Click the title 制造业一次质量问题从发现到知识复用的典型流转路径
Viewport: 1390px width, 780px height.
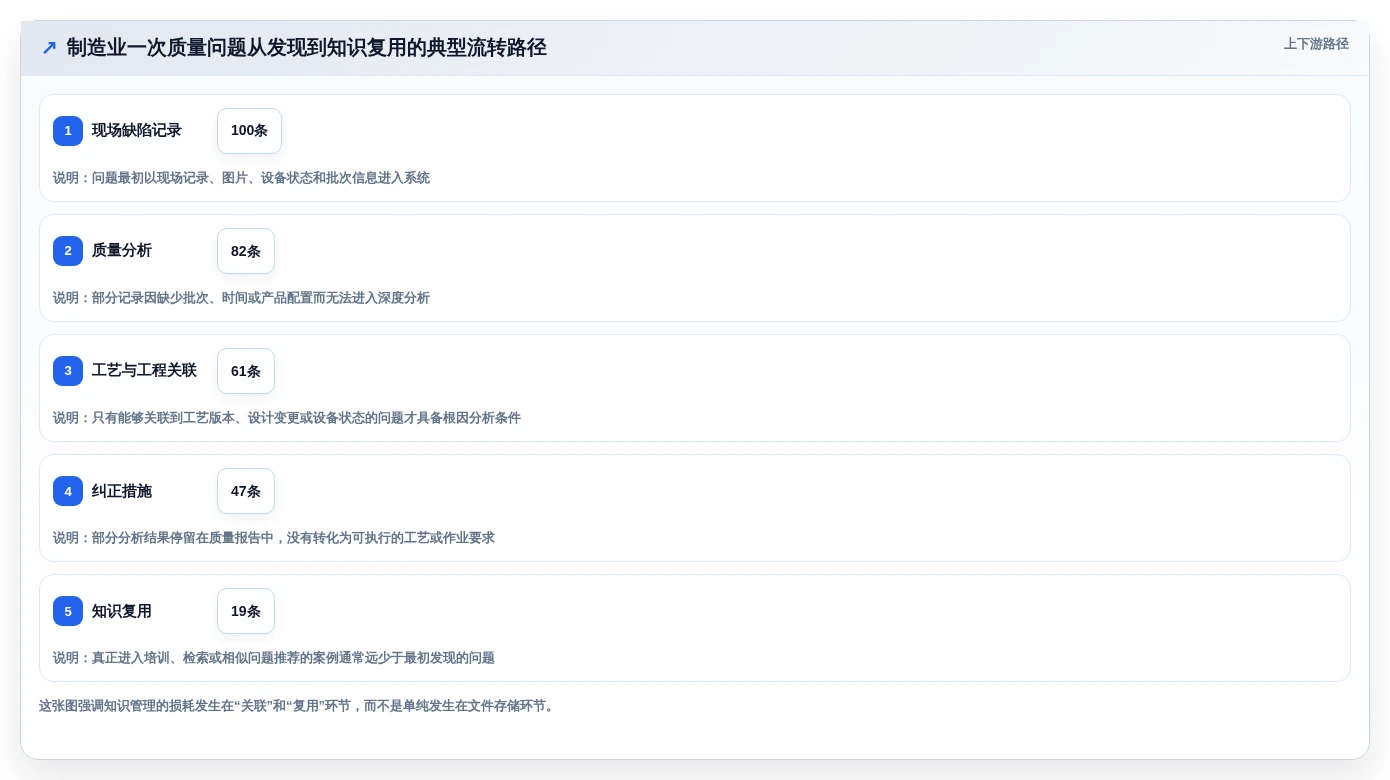coord(307,48)
